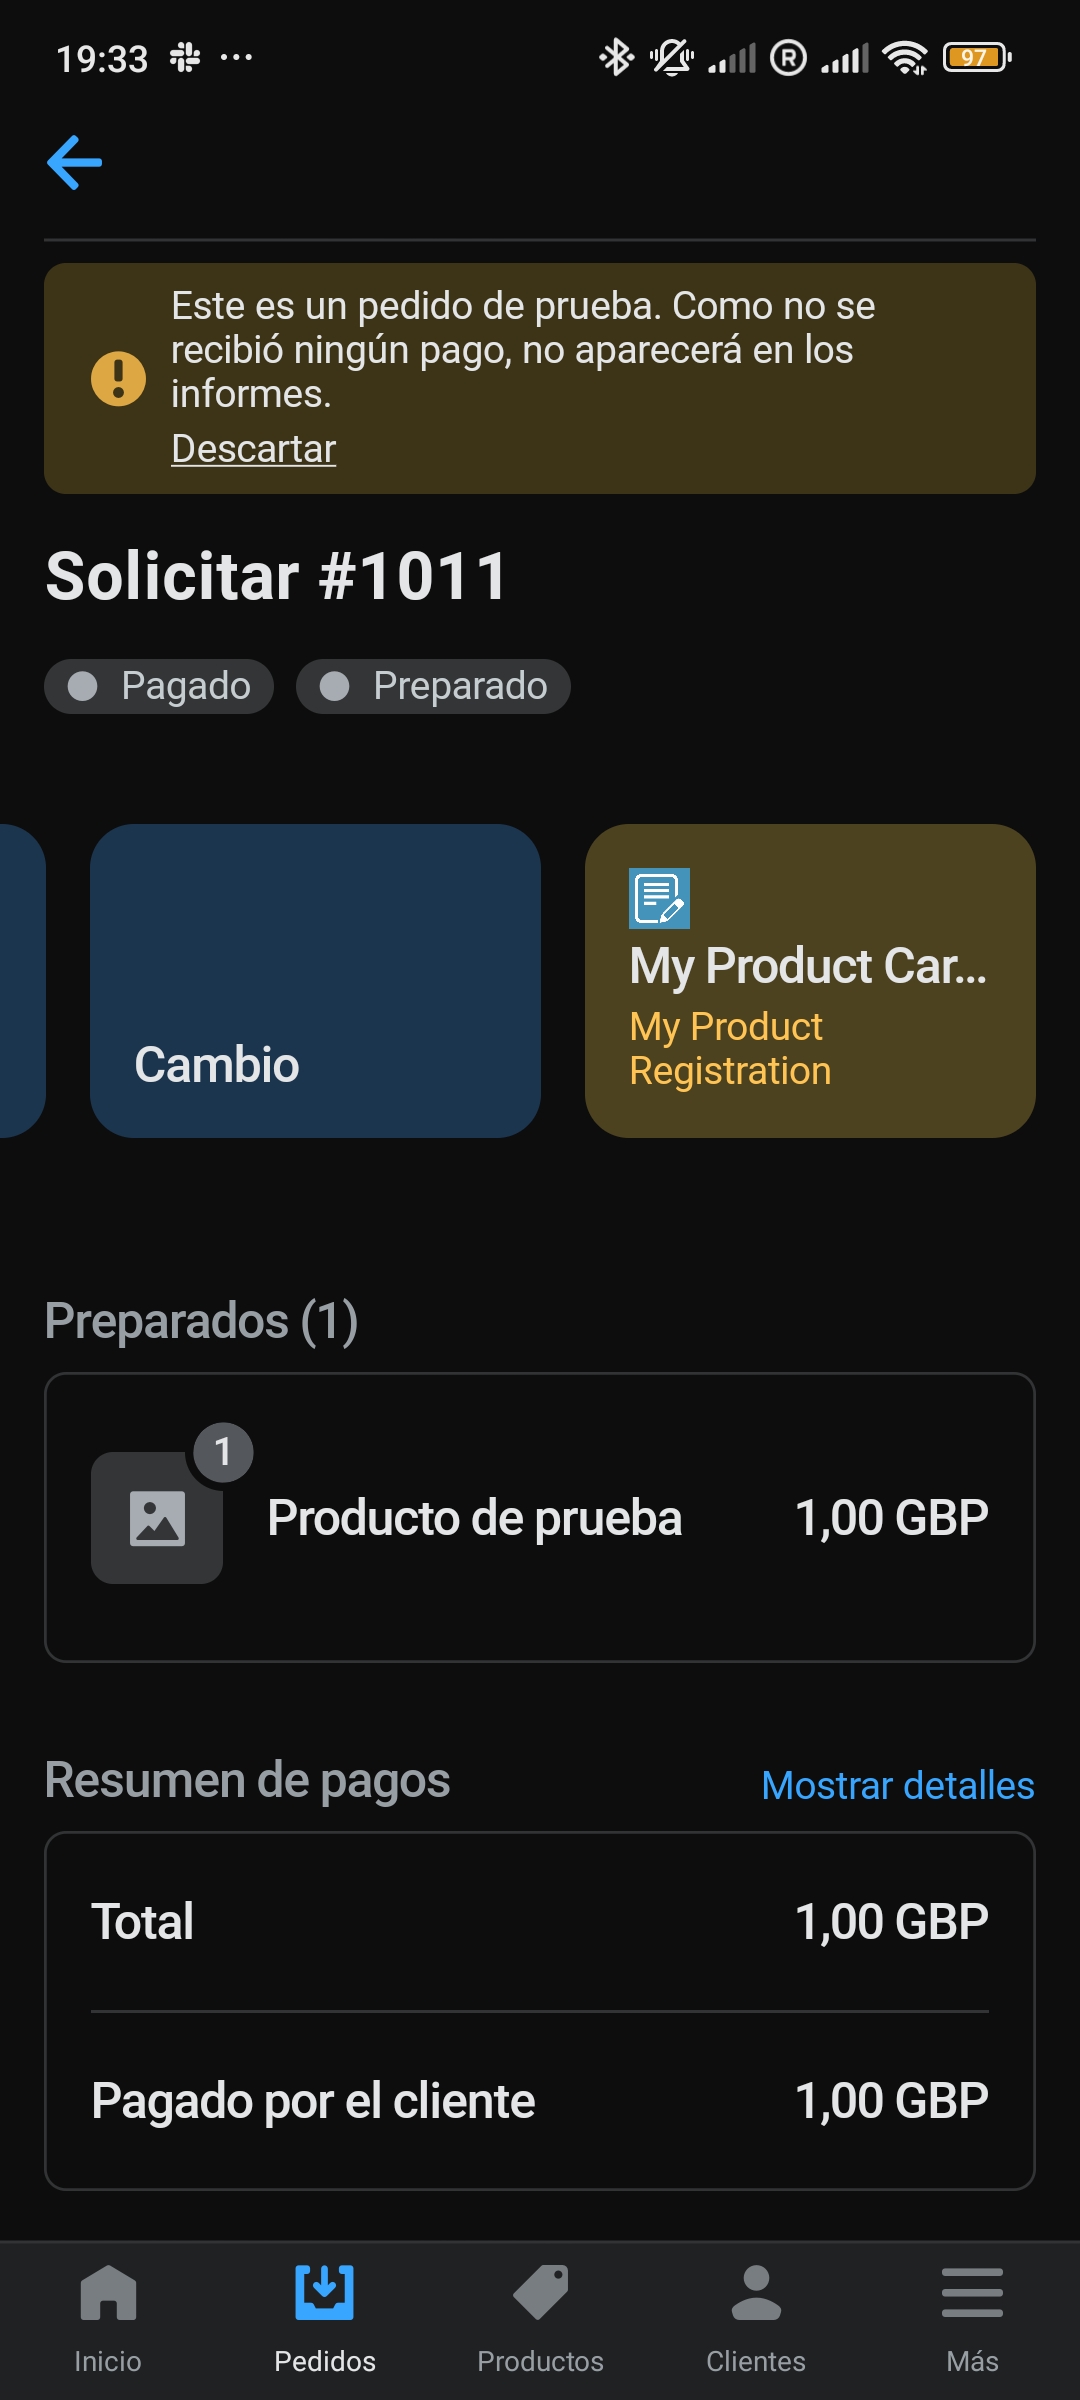Image resolution: width=1080 pixels, height=2400 pixels.
Task: Tap the quantity badge on product thumbnail
Action: coord(223,1452)
